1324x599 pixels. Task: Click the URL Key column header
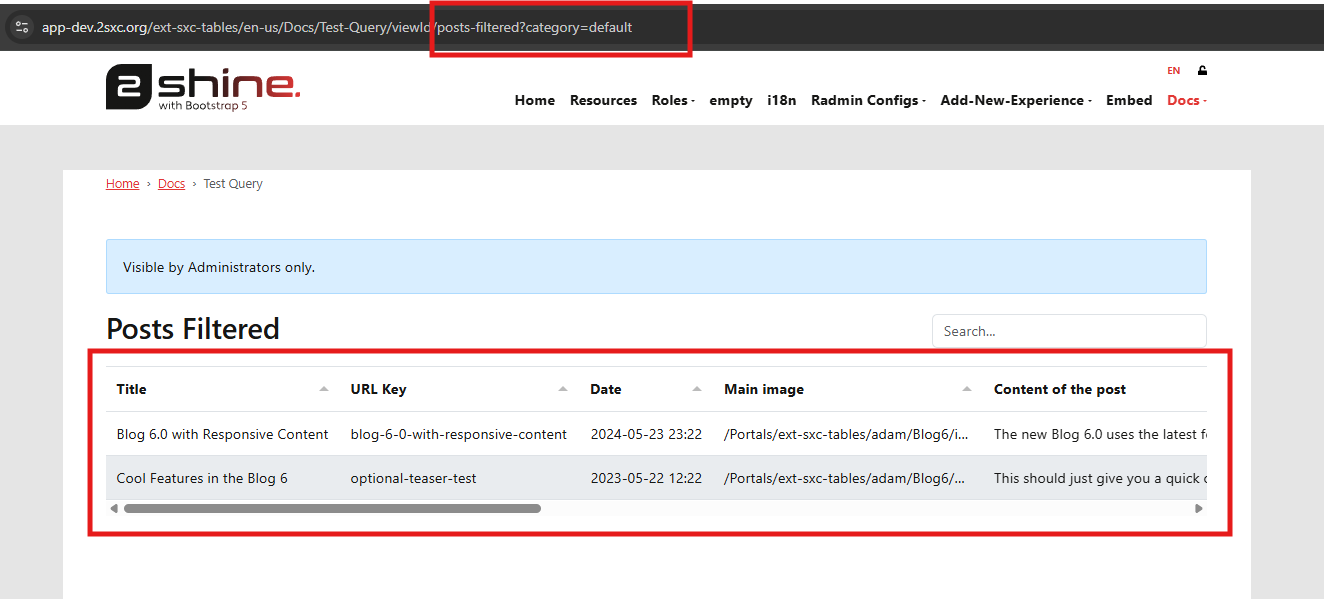(x=460, y=389)
